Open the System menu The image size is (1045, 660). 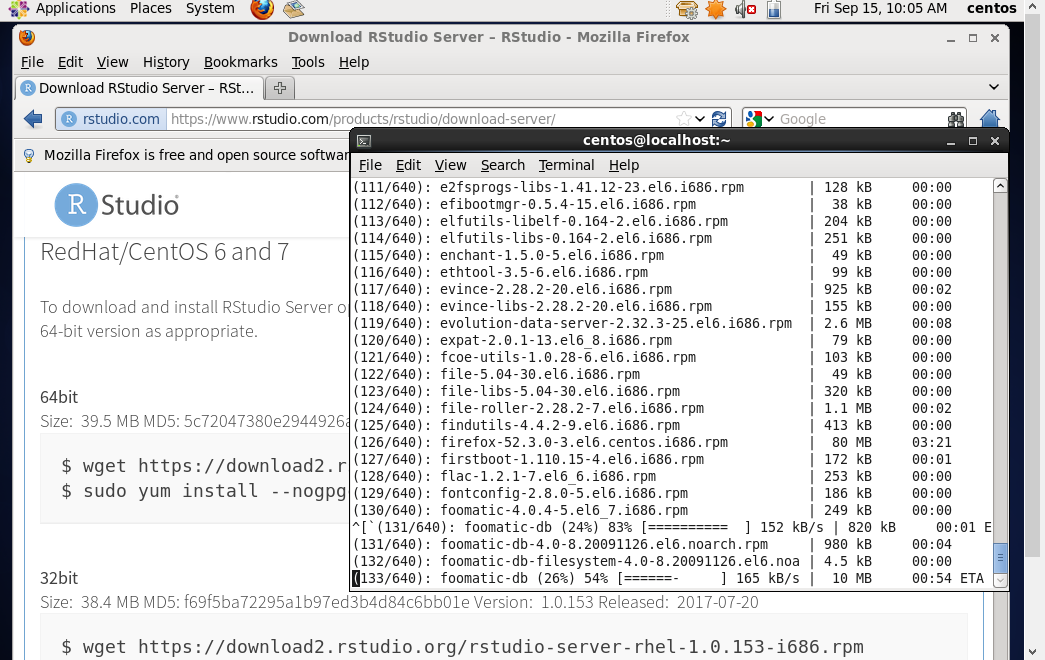[210, 8]
